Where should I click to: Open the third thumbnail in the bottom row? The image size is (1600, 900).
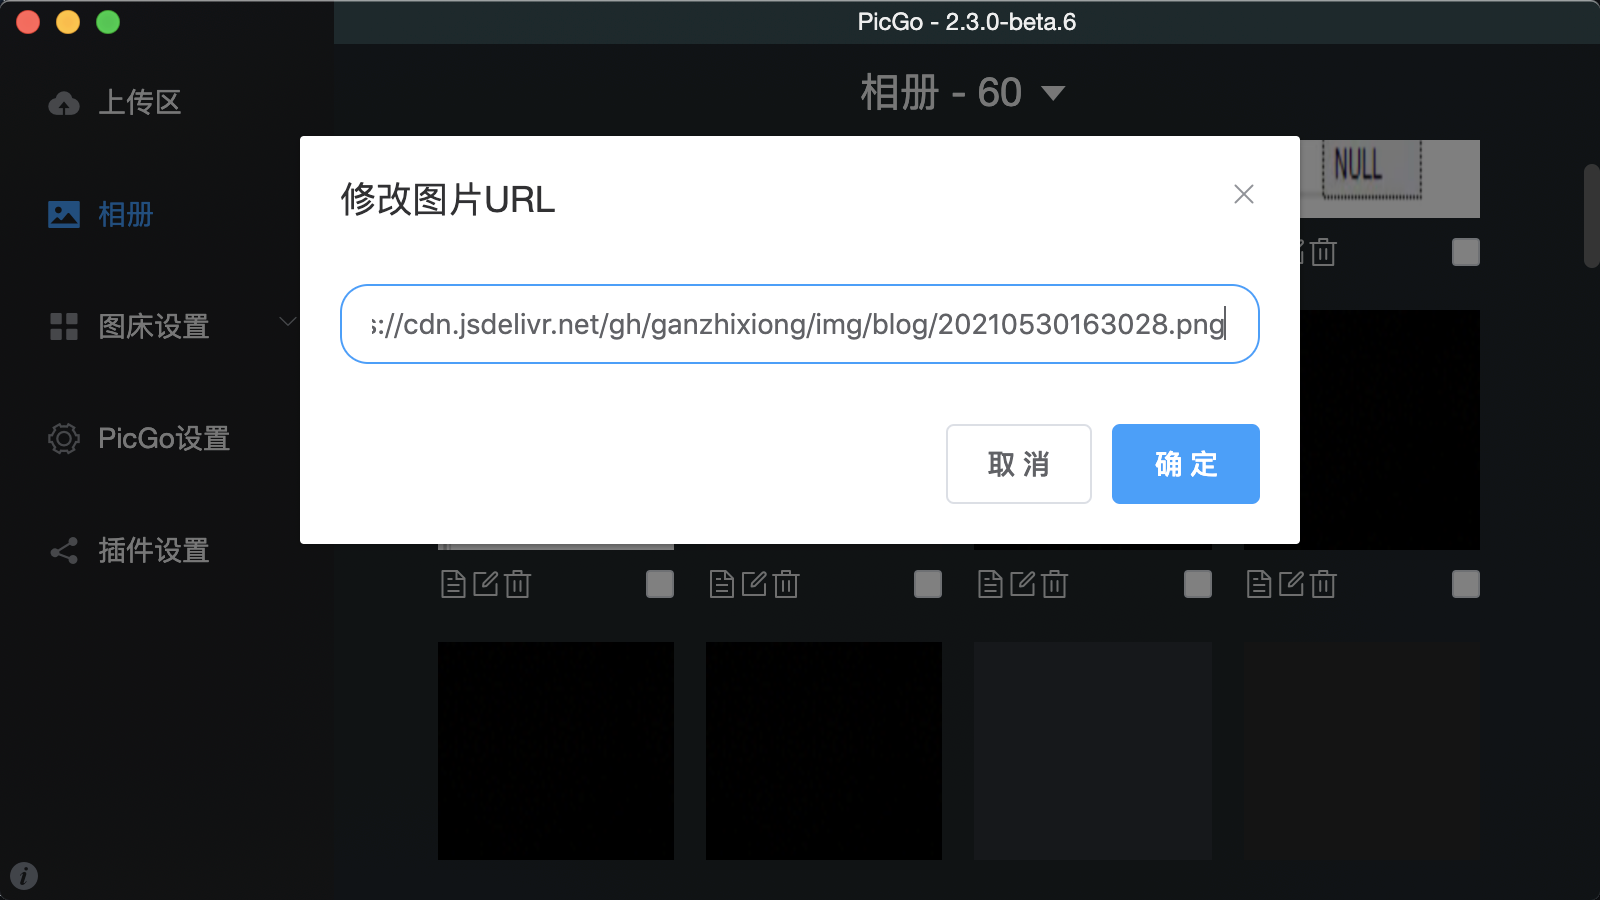point(1093,751)
